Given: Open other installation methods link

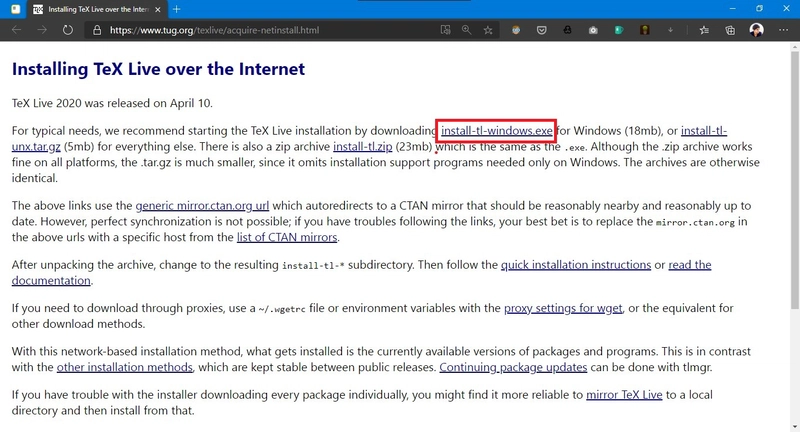Looking at the screenshot, I should (x=124, y=367).
